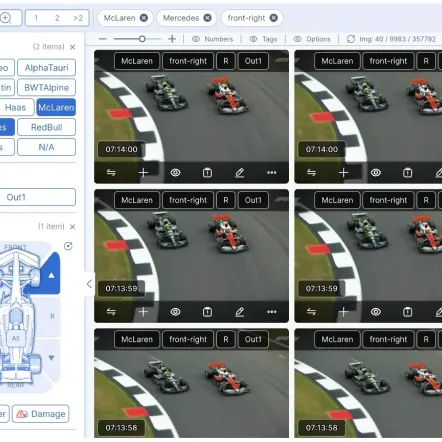This screenshot has width=442, height=442.
Task: Click the magnifier plus icon at top
Action: (6, 18)
